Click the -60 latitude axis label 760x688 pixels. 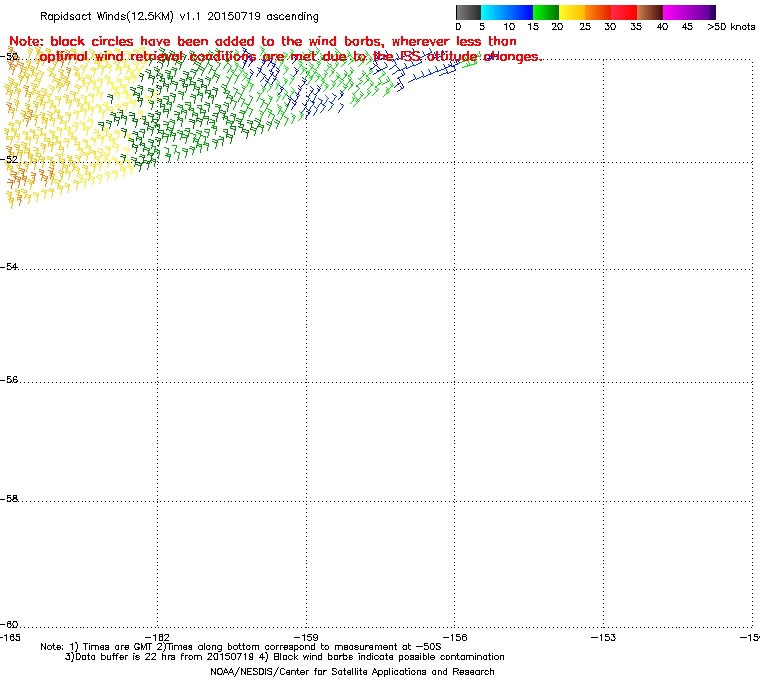10,624
